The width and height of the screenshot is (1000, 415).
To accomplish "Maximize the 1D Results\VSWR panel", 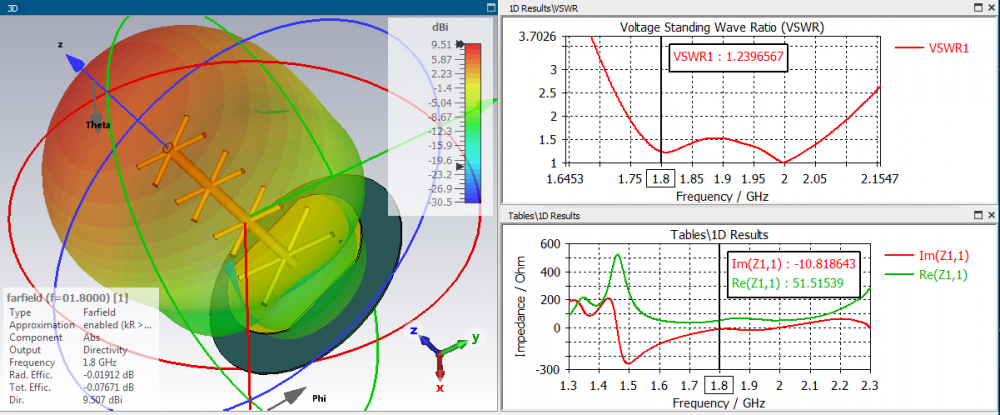I will (979, 7).
